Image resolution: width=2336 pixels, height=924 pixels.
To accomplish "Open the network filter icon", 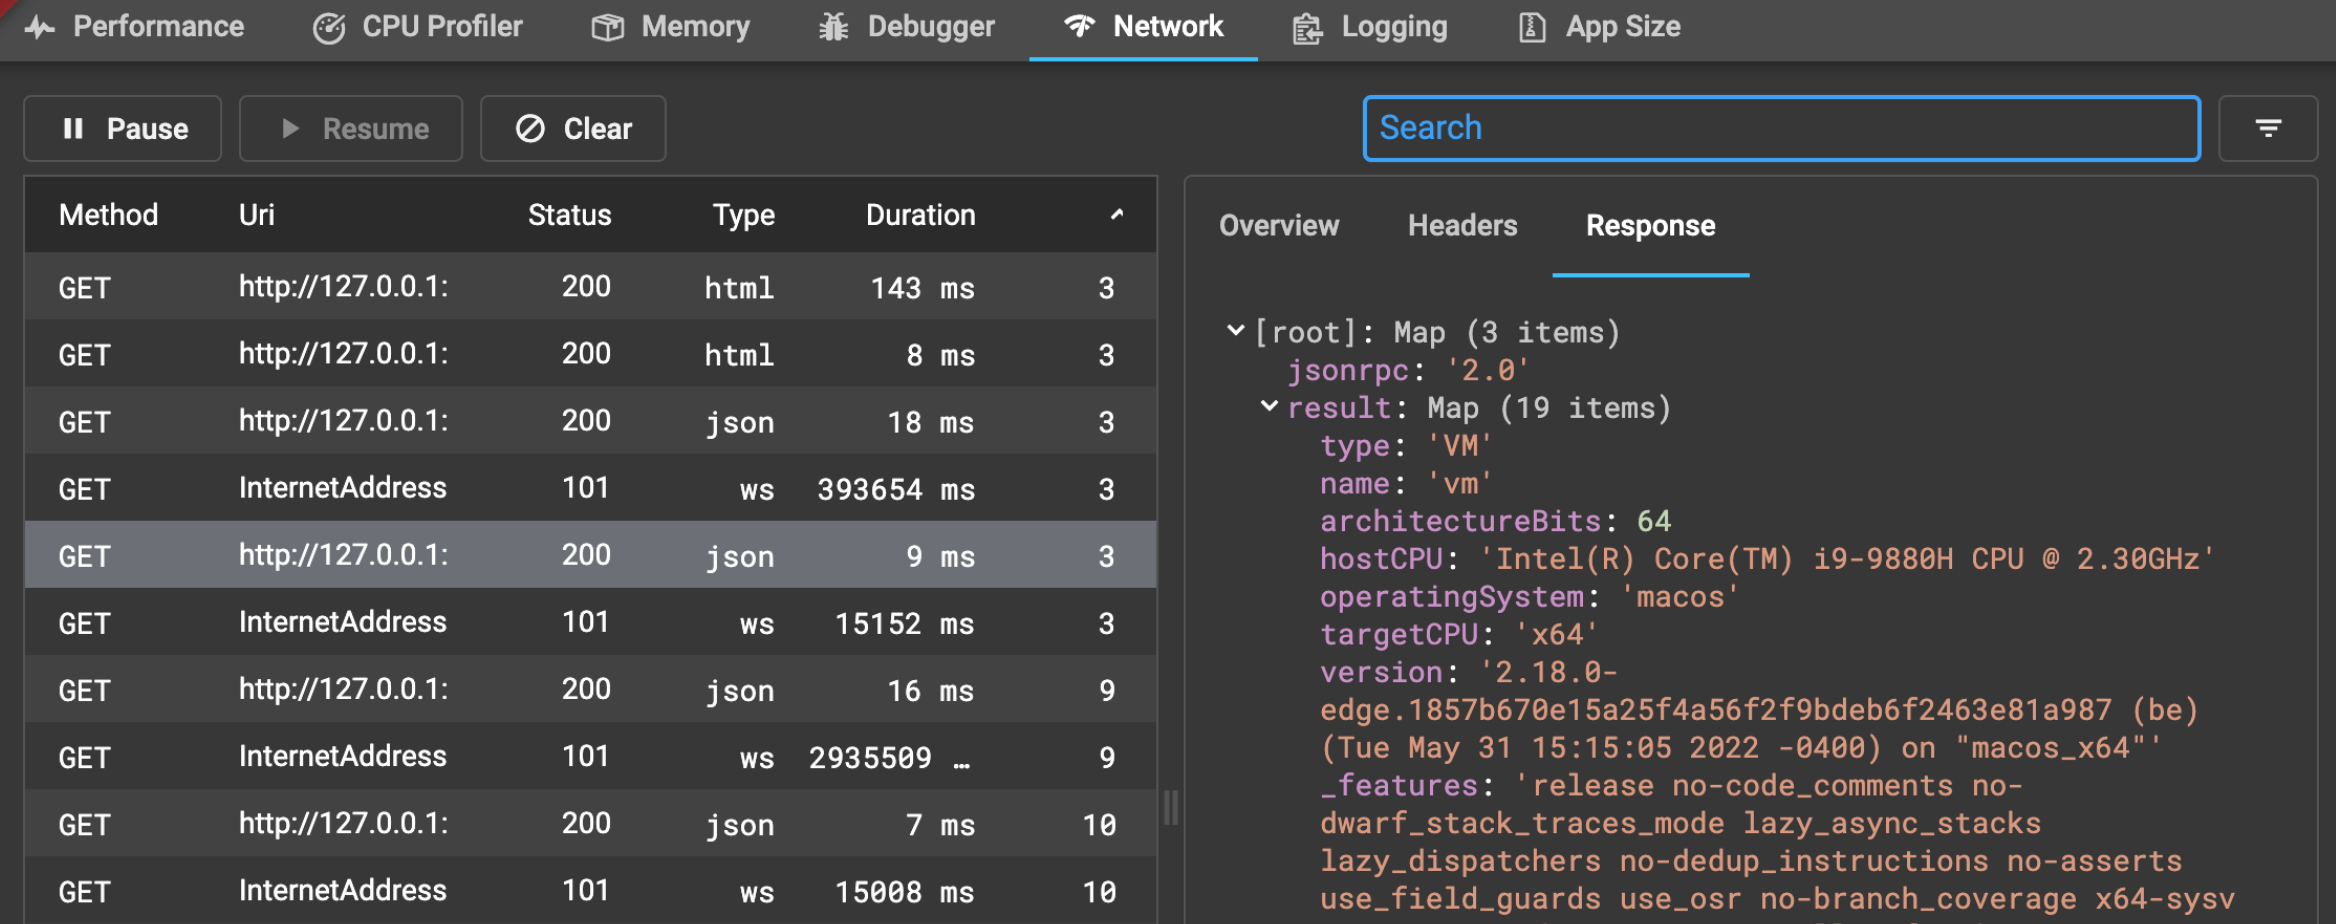I will [2268, 128].
